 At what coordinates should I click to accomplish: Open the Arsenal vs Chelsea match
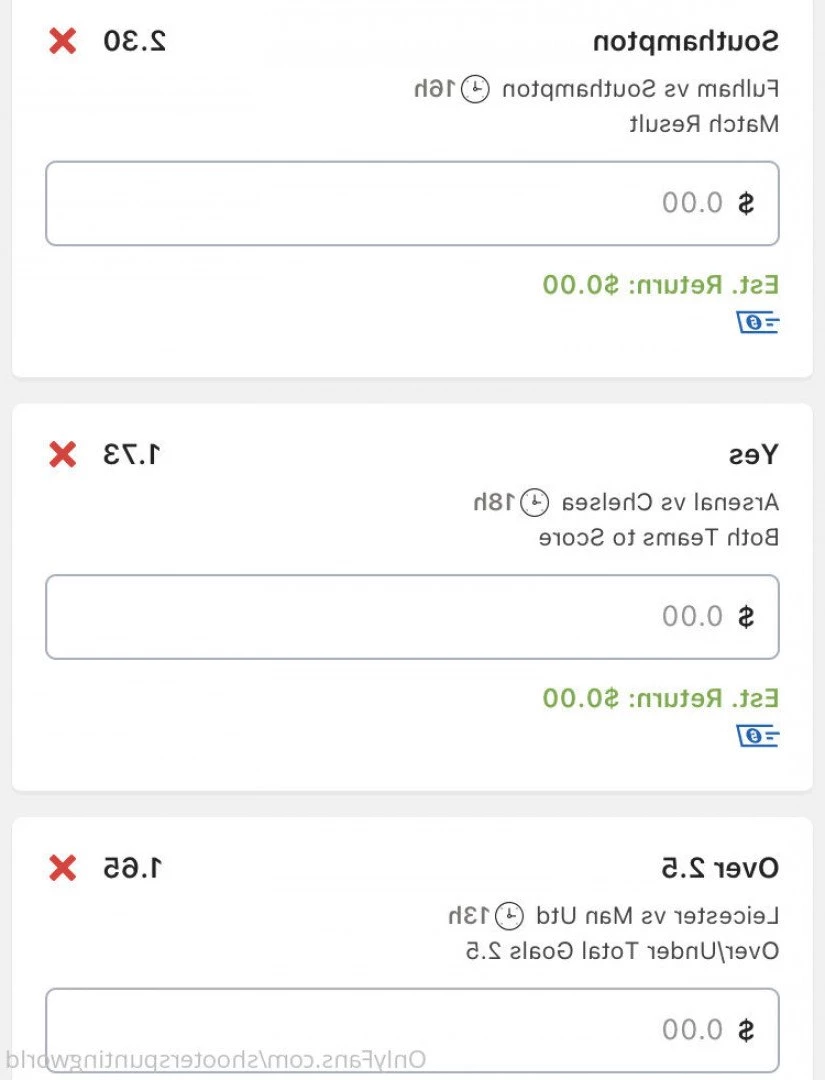point(668,502)
